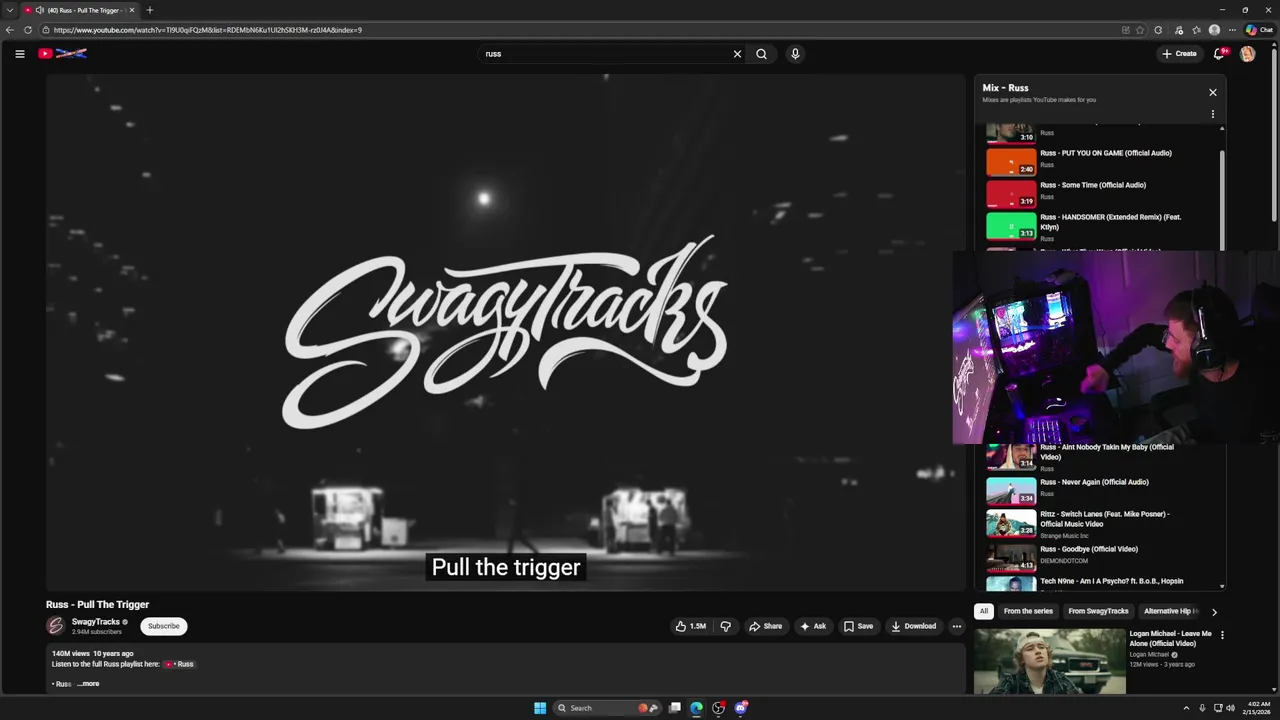Open the Windows Start menu
The width and height of the screenshot is (1280, 720).
[x=540, y=708]
